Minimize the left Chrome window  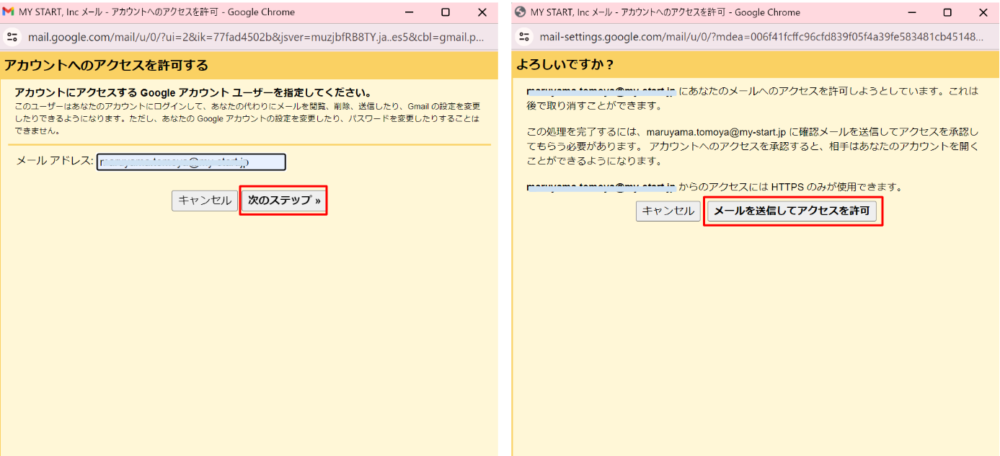click(409, 12)
